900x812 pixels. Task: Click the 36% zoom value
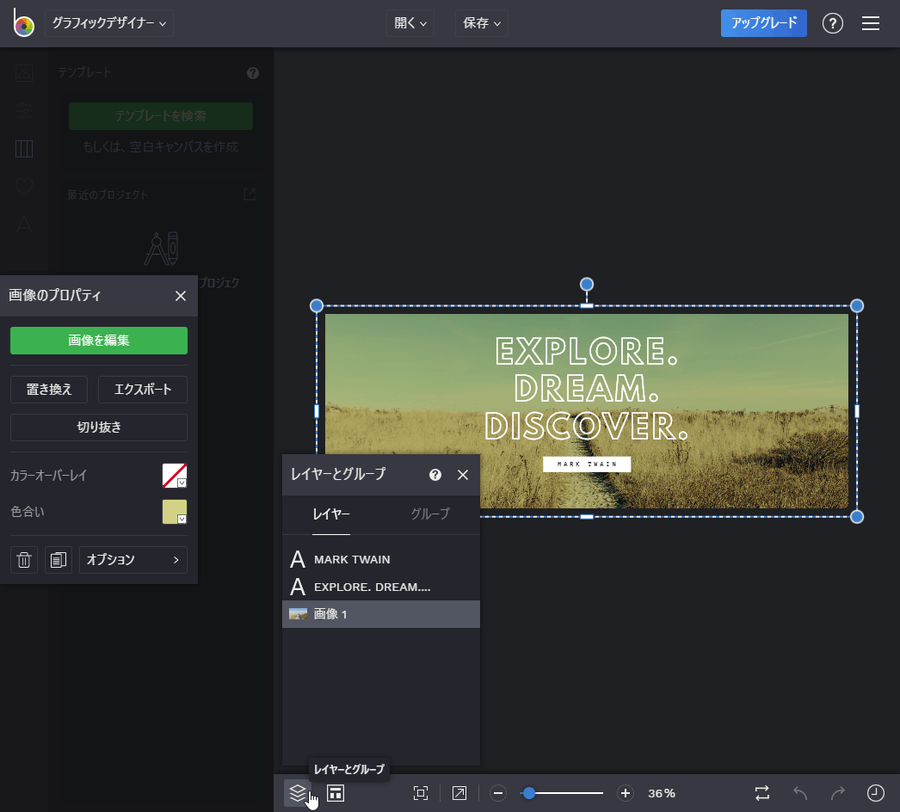pyautogui.click(x=661, y=793)
